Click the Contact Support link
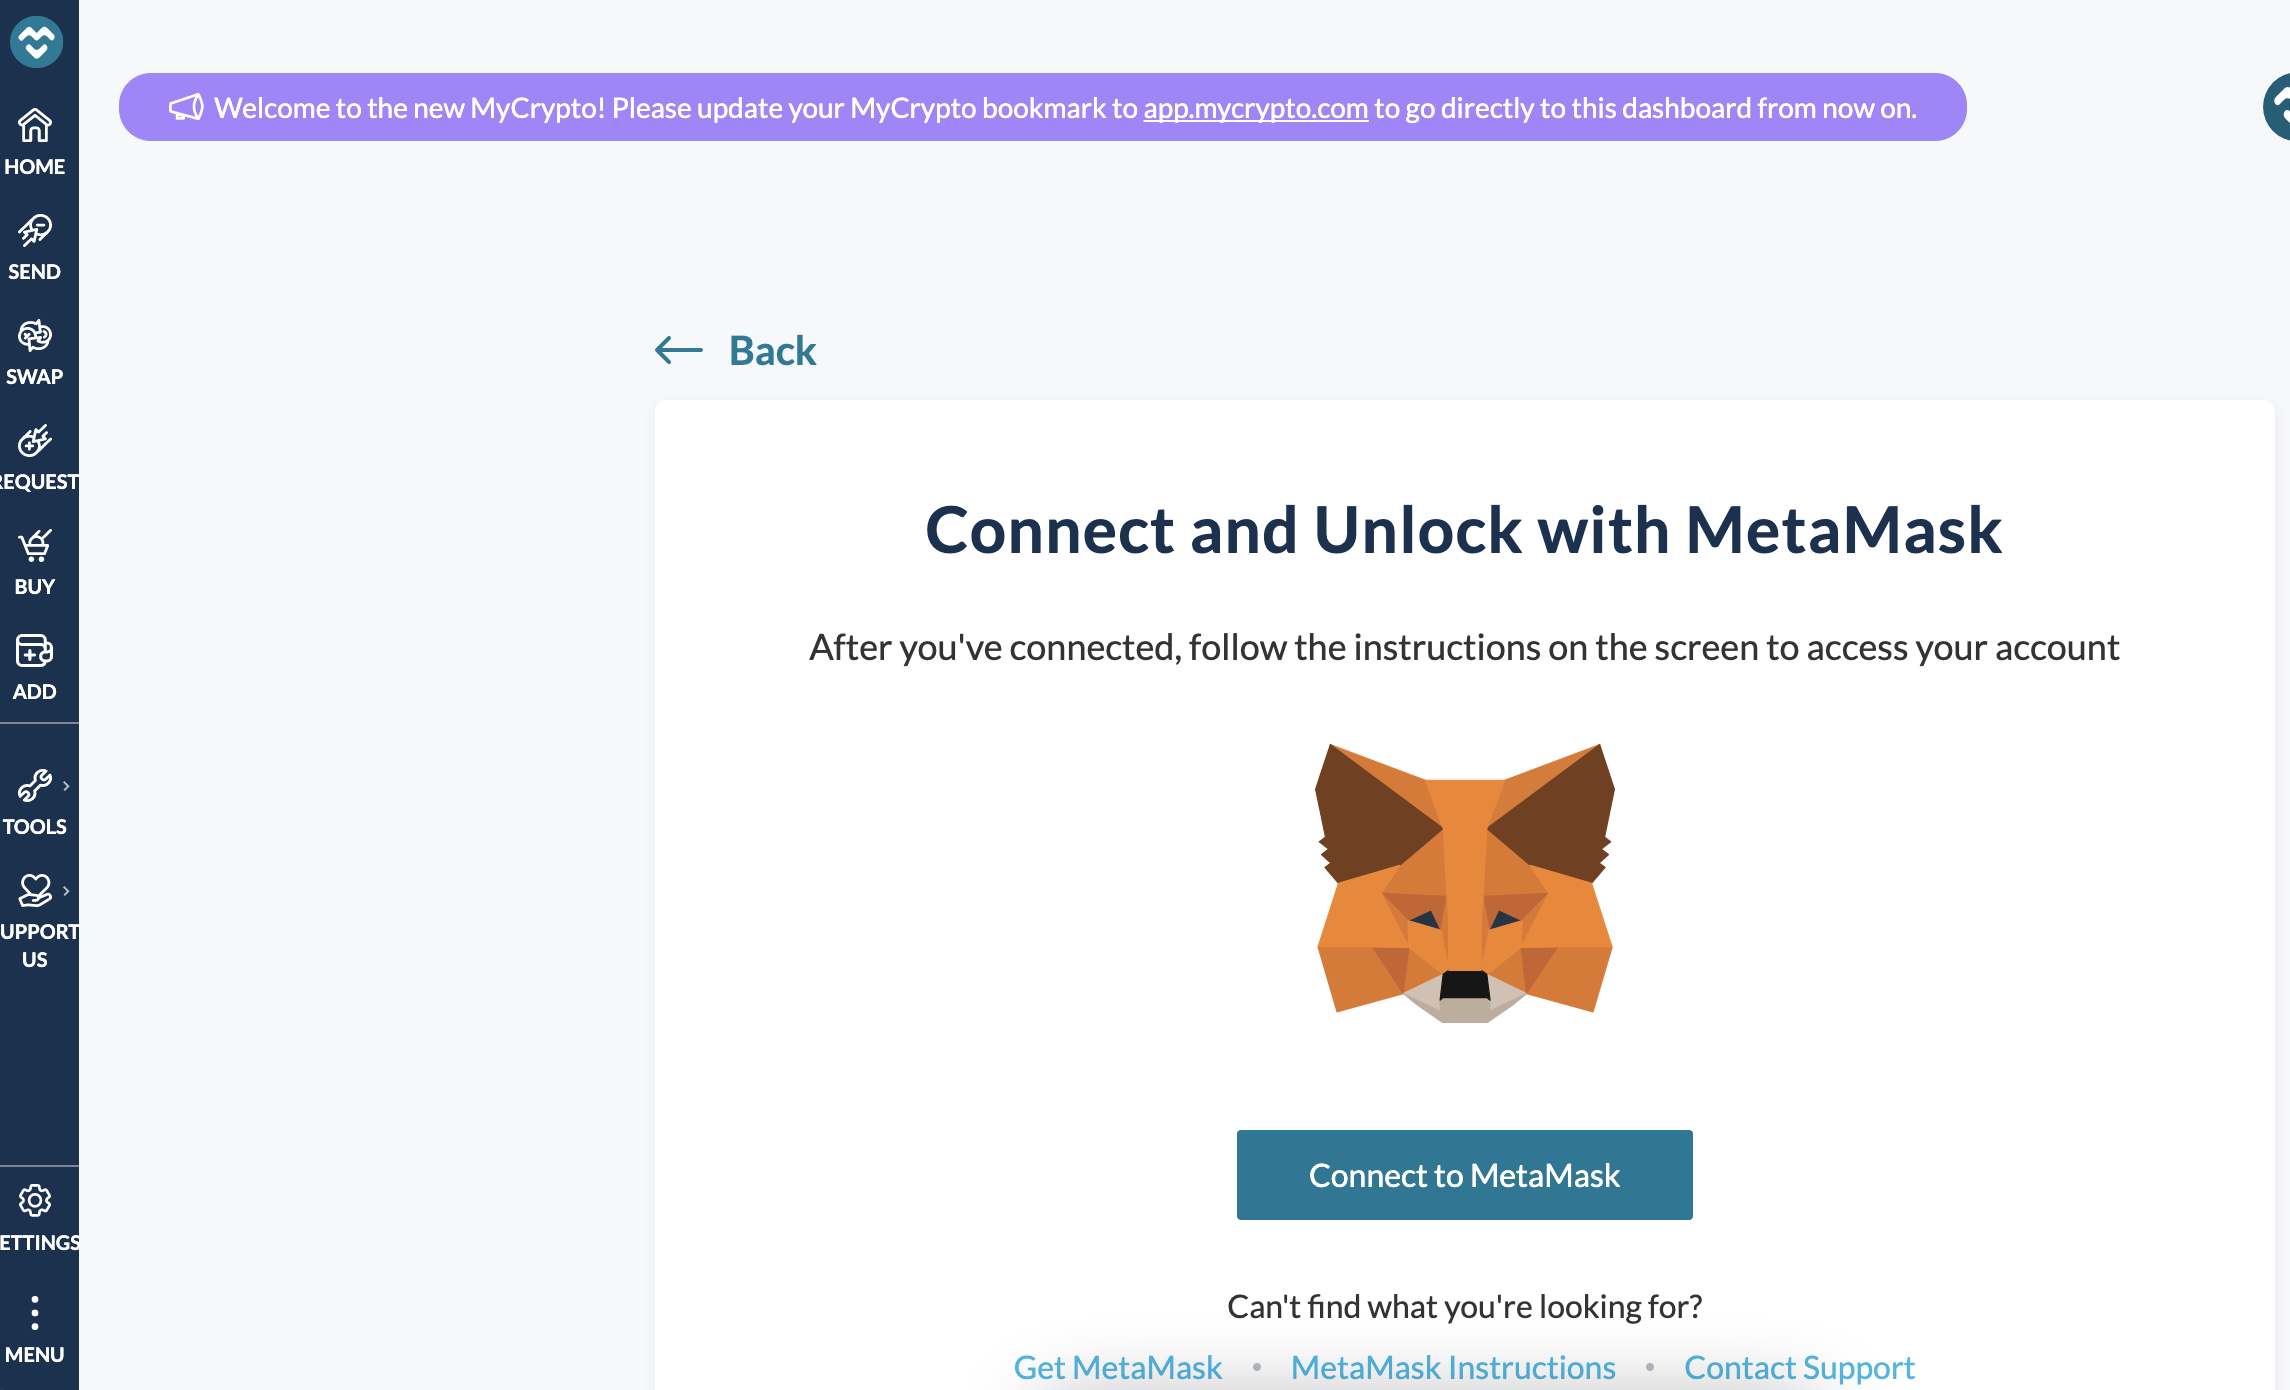Image resolution: width=2290 pixels, height=1390 pixels. pyautogui.click(x=1798, y=1367)
